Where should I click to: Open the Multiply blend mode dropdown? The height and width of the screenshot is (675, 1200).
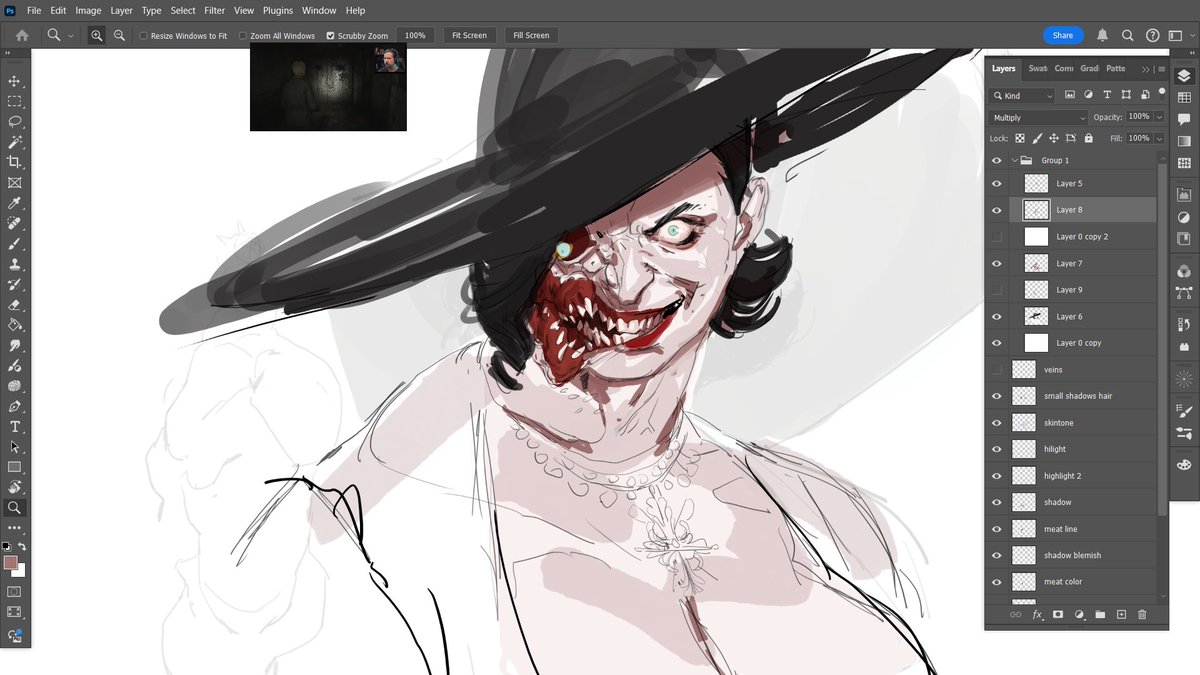tap(1038, 117)
